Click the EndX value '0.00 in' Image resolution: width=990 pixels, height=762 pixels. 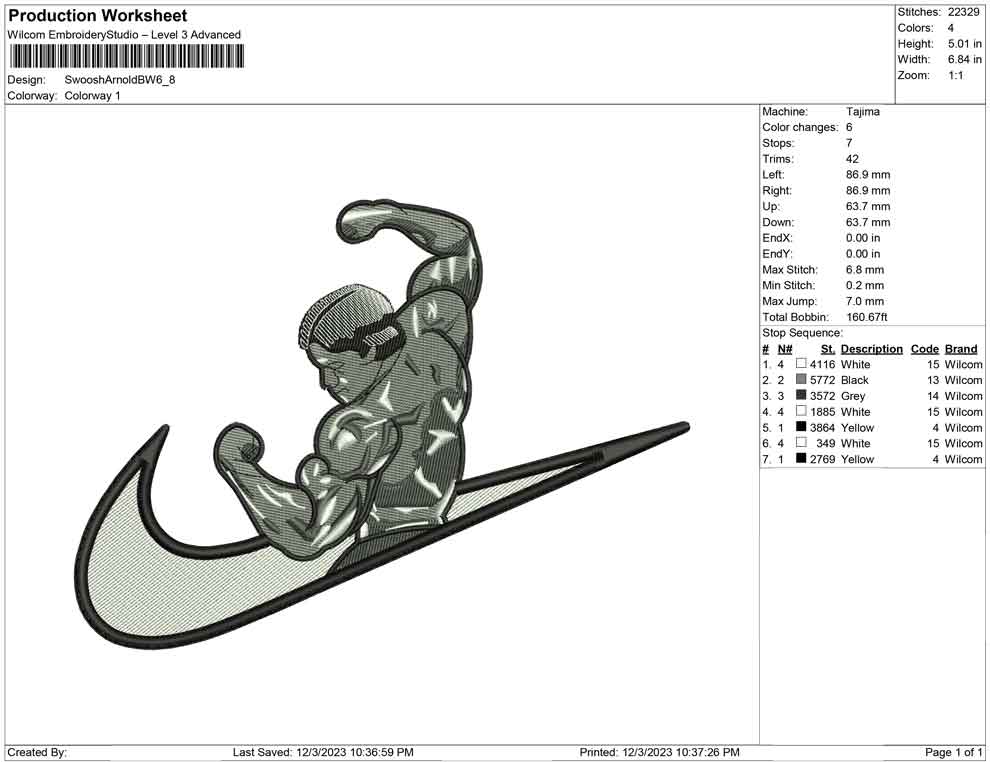coord(863,238)
